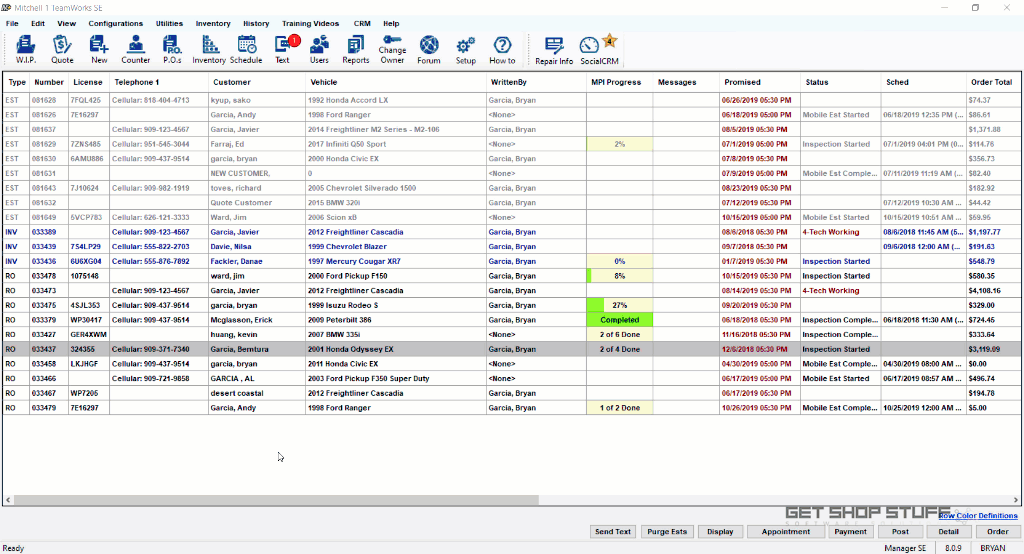Open the Configurations menu

pos(115,23)
